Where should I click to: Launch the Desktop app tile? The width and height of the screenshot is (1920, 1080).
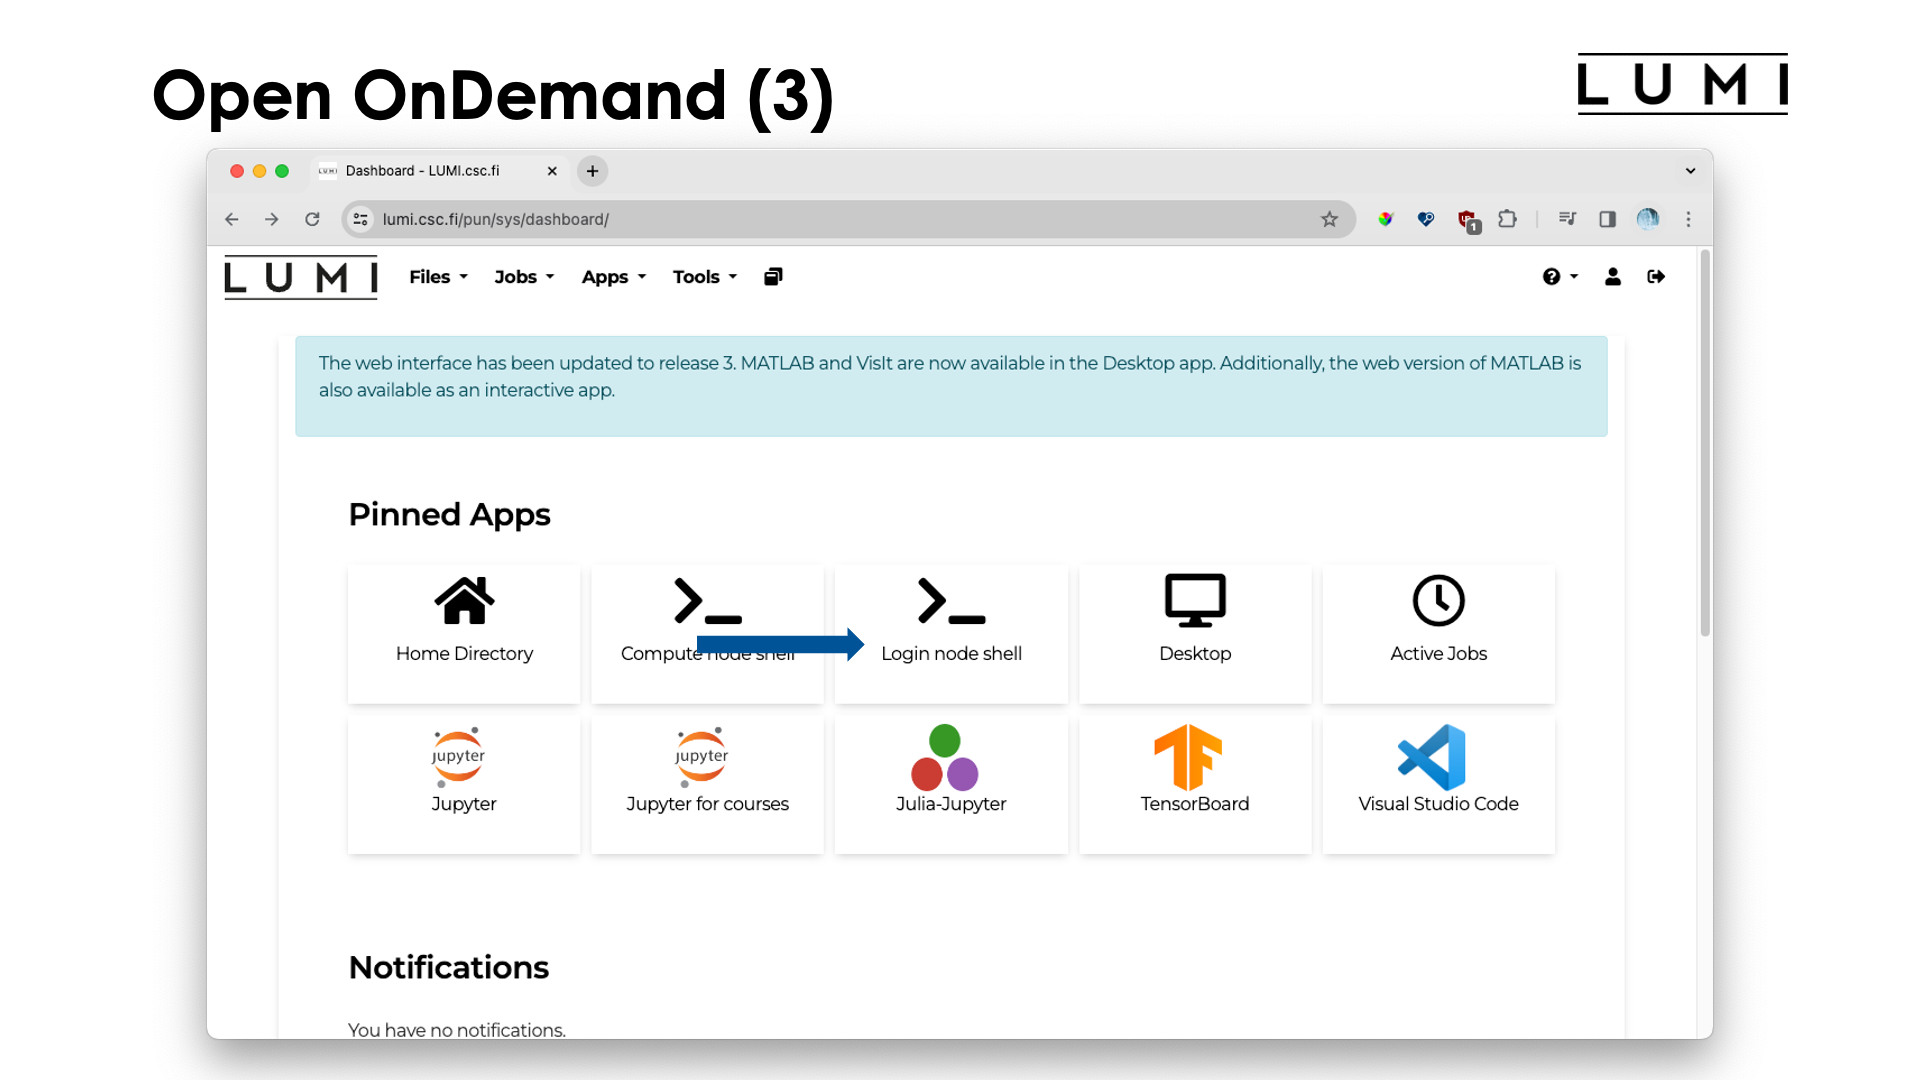pyautogui.click(x=1195, y=633)
